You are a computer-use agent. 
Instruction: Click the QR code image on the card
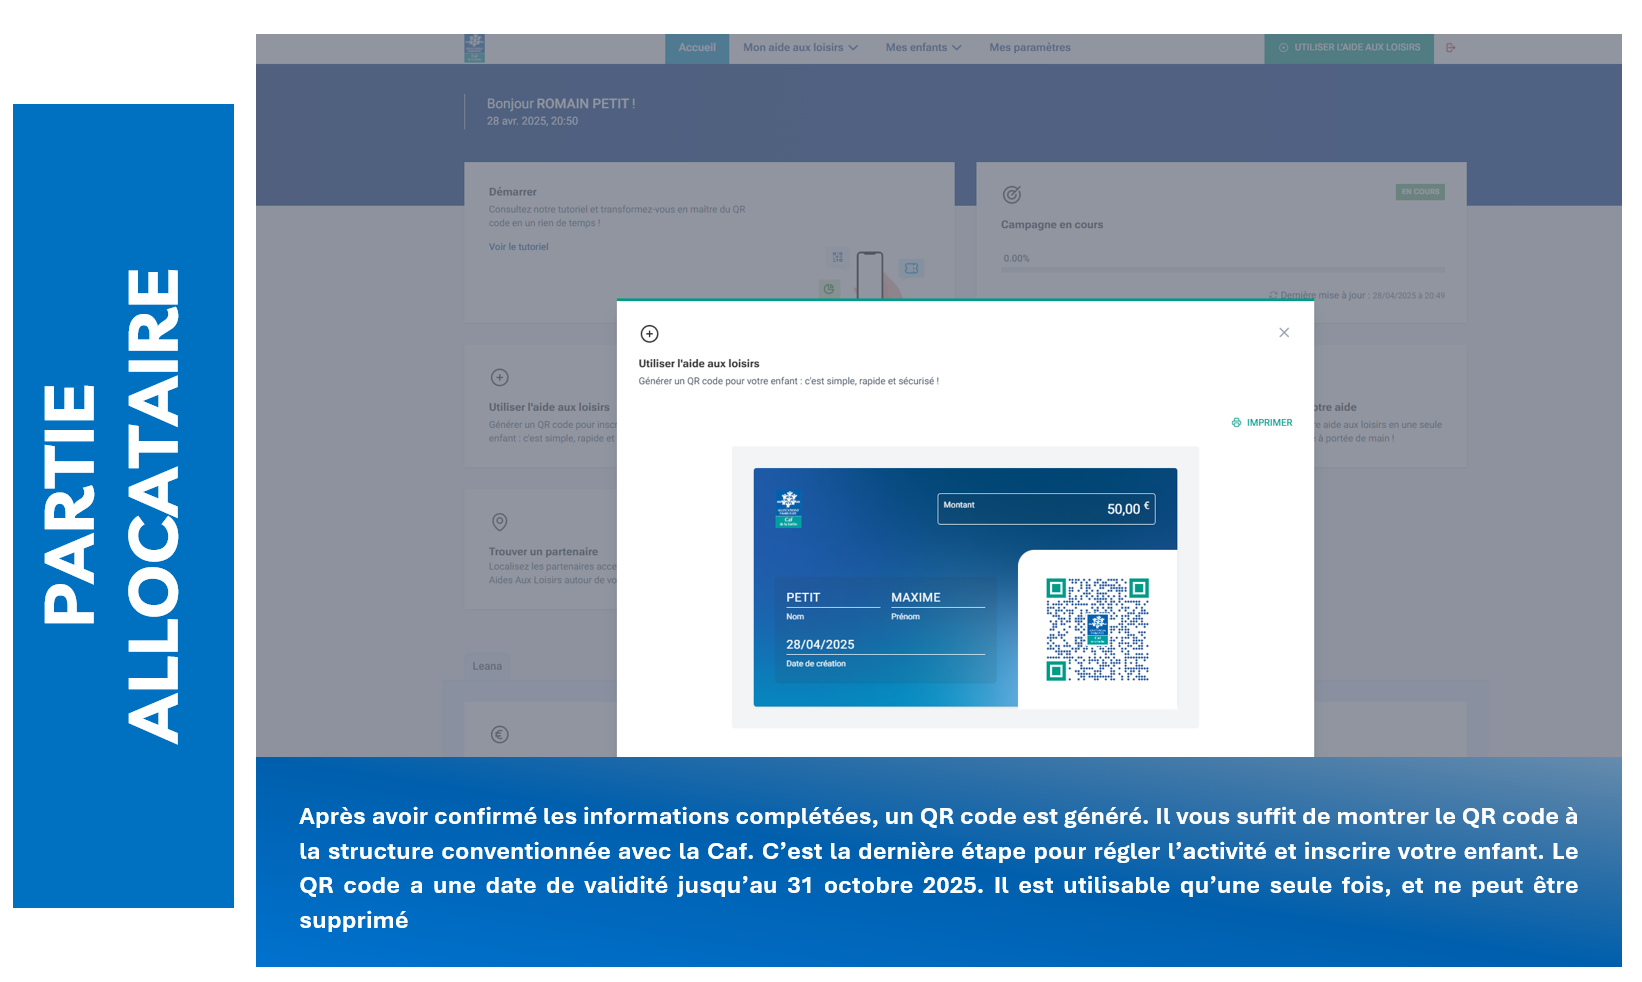[1097, 629]
